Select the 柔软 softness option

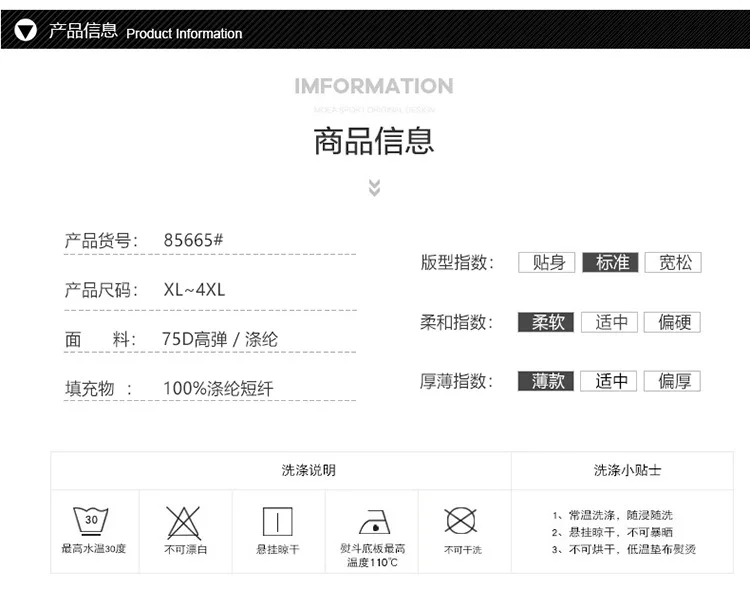coord(546,322)
